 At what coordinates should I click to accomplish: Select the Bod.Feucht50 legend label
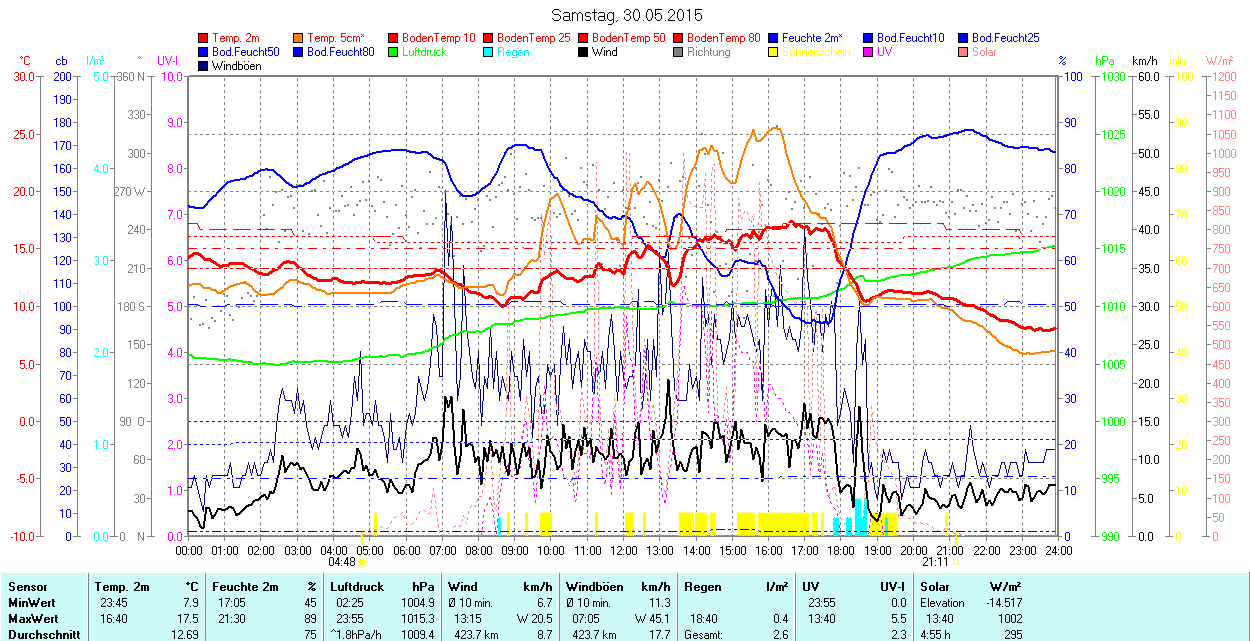tap(246, 52)
